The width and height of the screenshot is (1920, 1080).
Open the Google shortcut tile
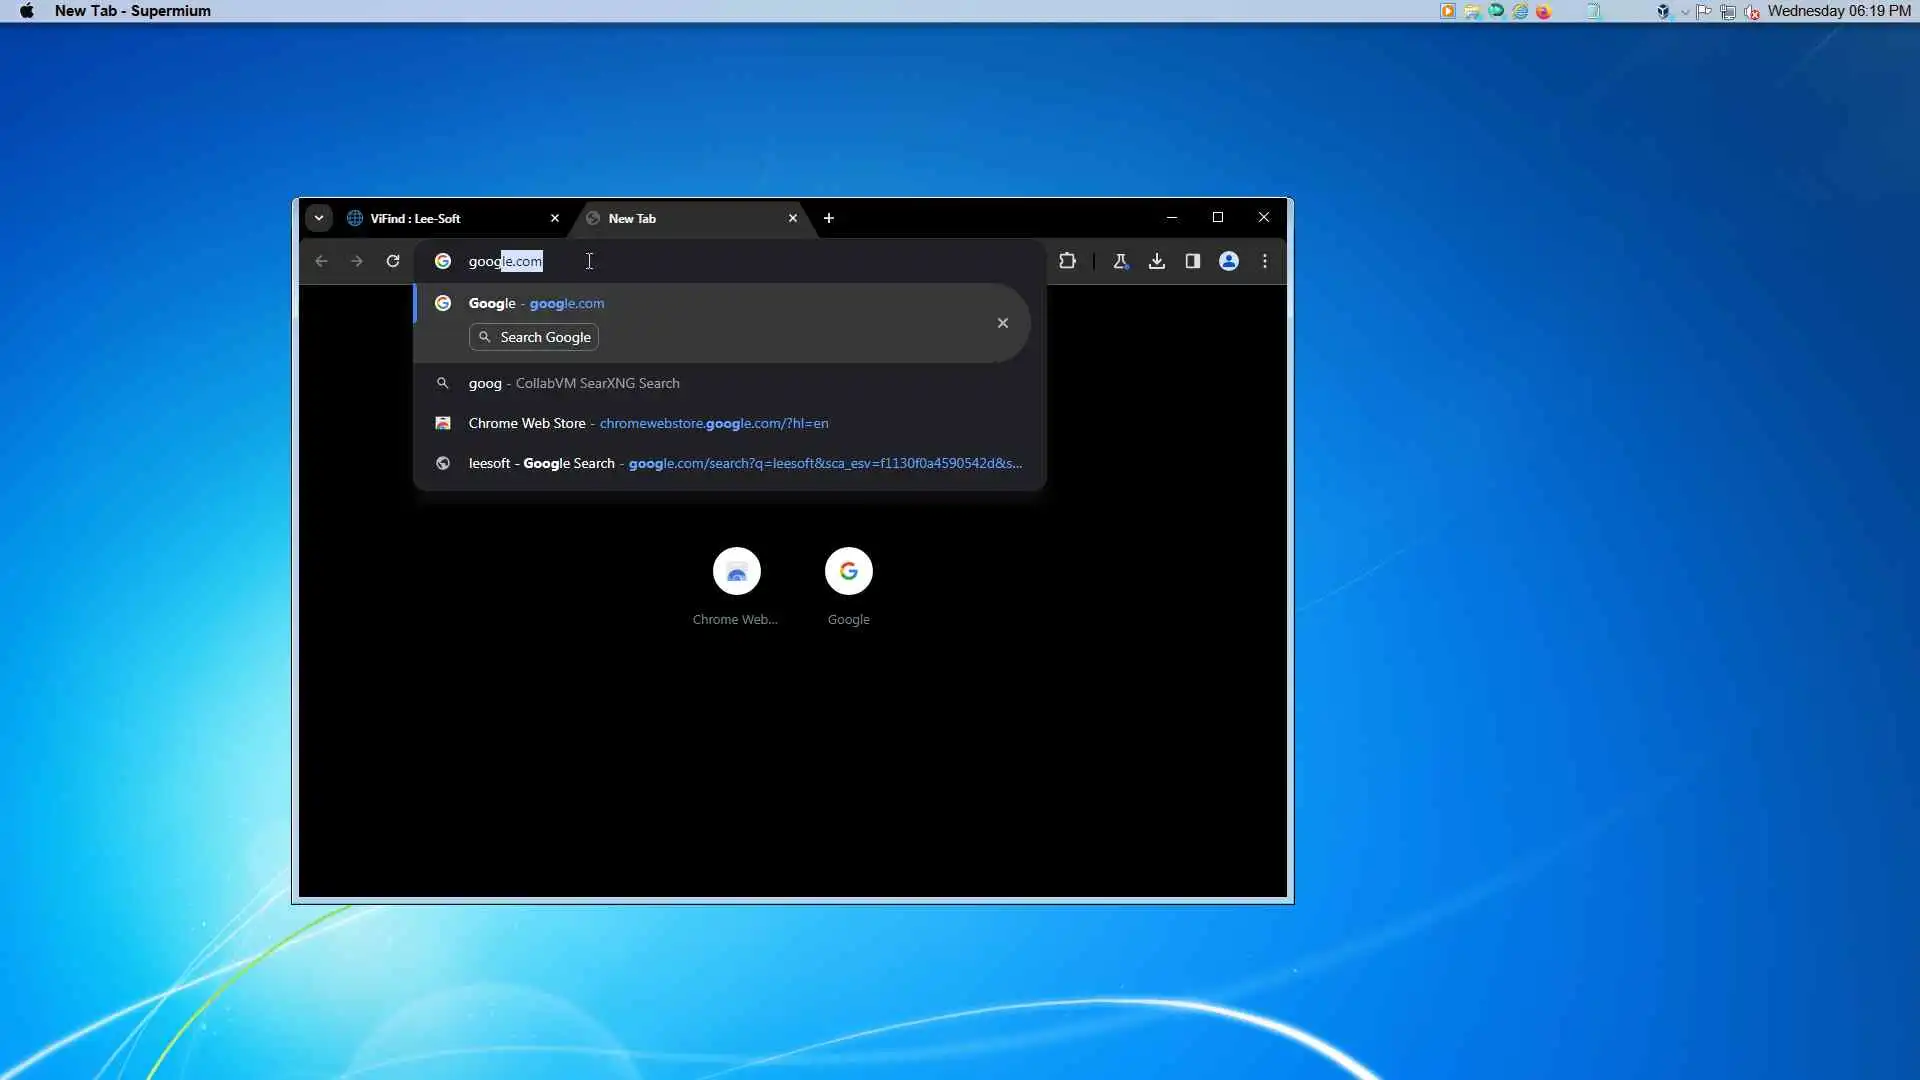coord(848,572)
